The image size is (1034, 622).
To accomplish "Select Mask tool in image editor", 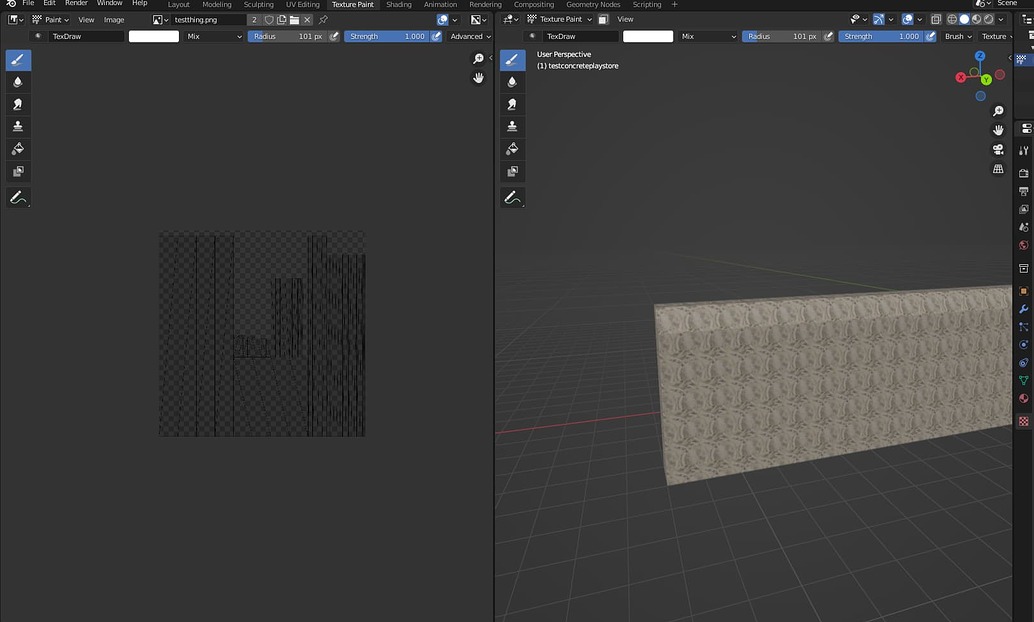I will (18, 171).
